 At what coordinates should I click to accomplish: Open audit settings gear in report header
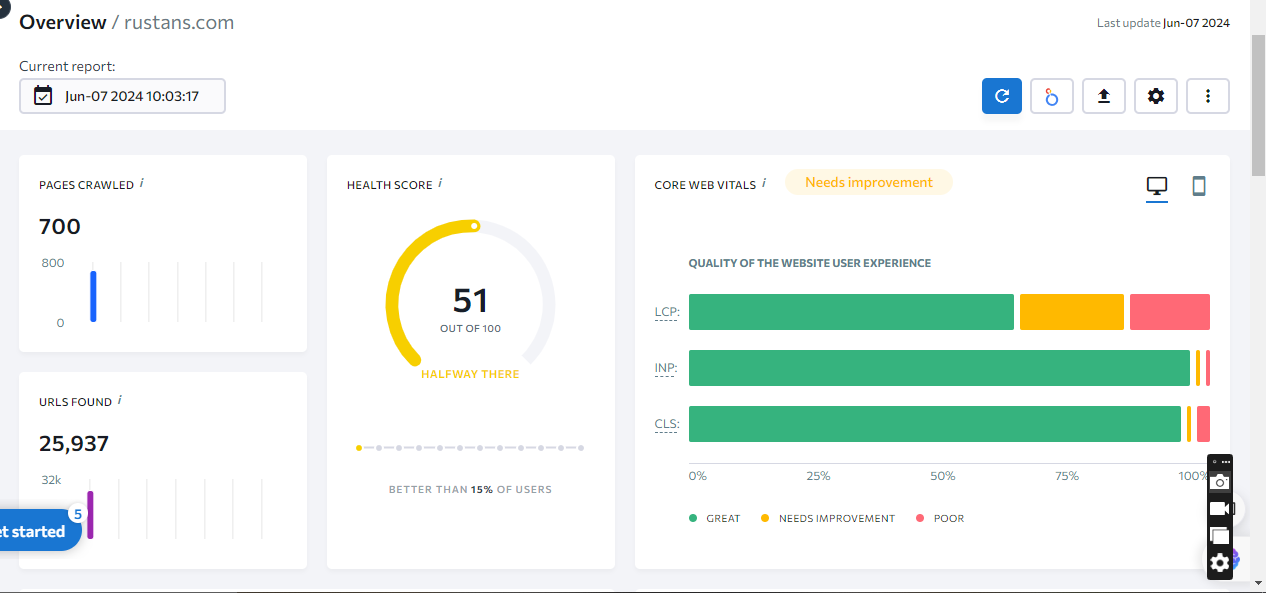[x=1156, y=96]
